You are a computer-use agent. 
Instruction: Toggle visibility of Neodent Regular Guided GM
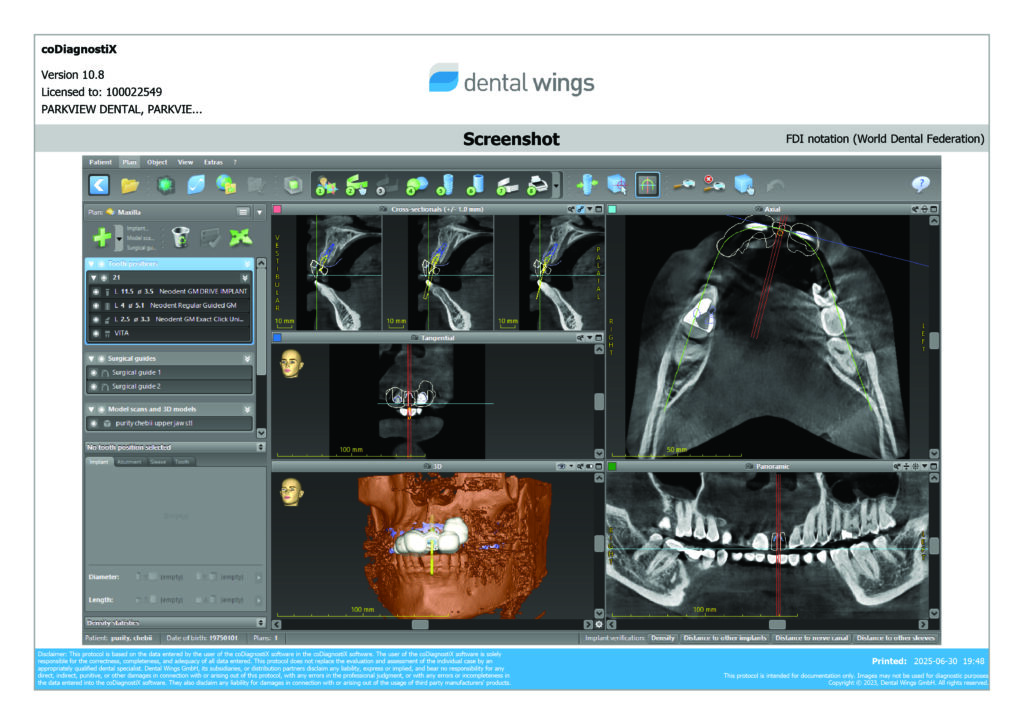point(96,306)
